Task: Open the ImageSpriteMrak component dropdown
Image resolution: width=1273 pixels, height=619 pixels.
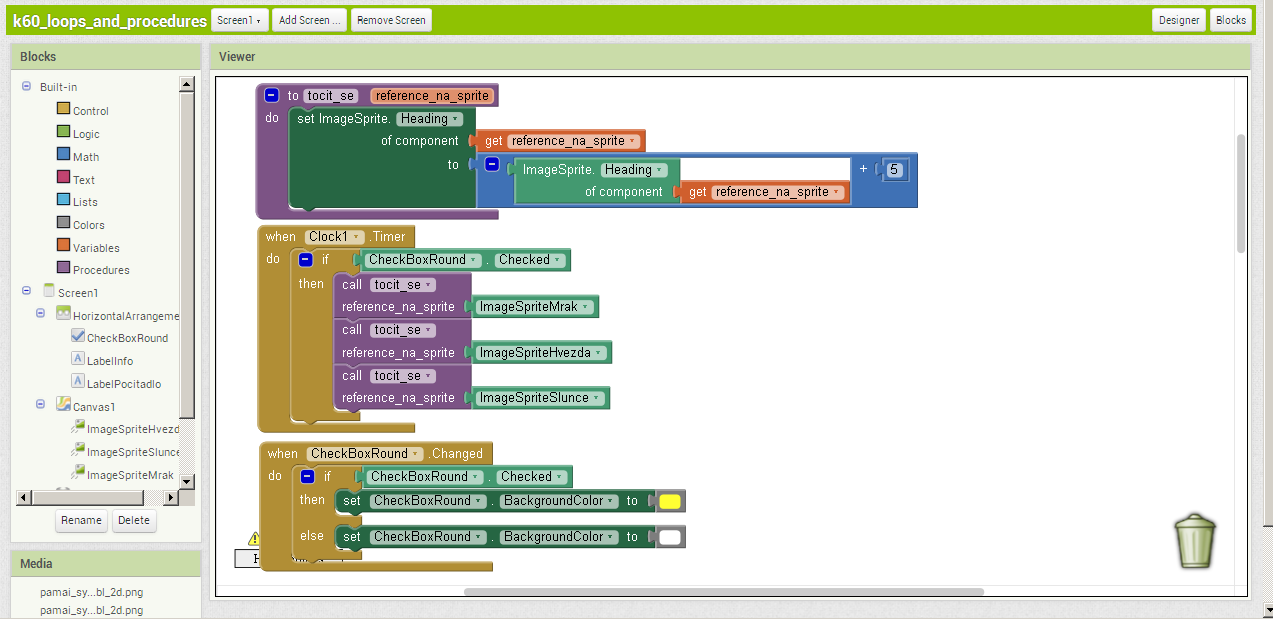Action: [x=535, y=307]
